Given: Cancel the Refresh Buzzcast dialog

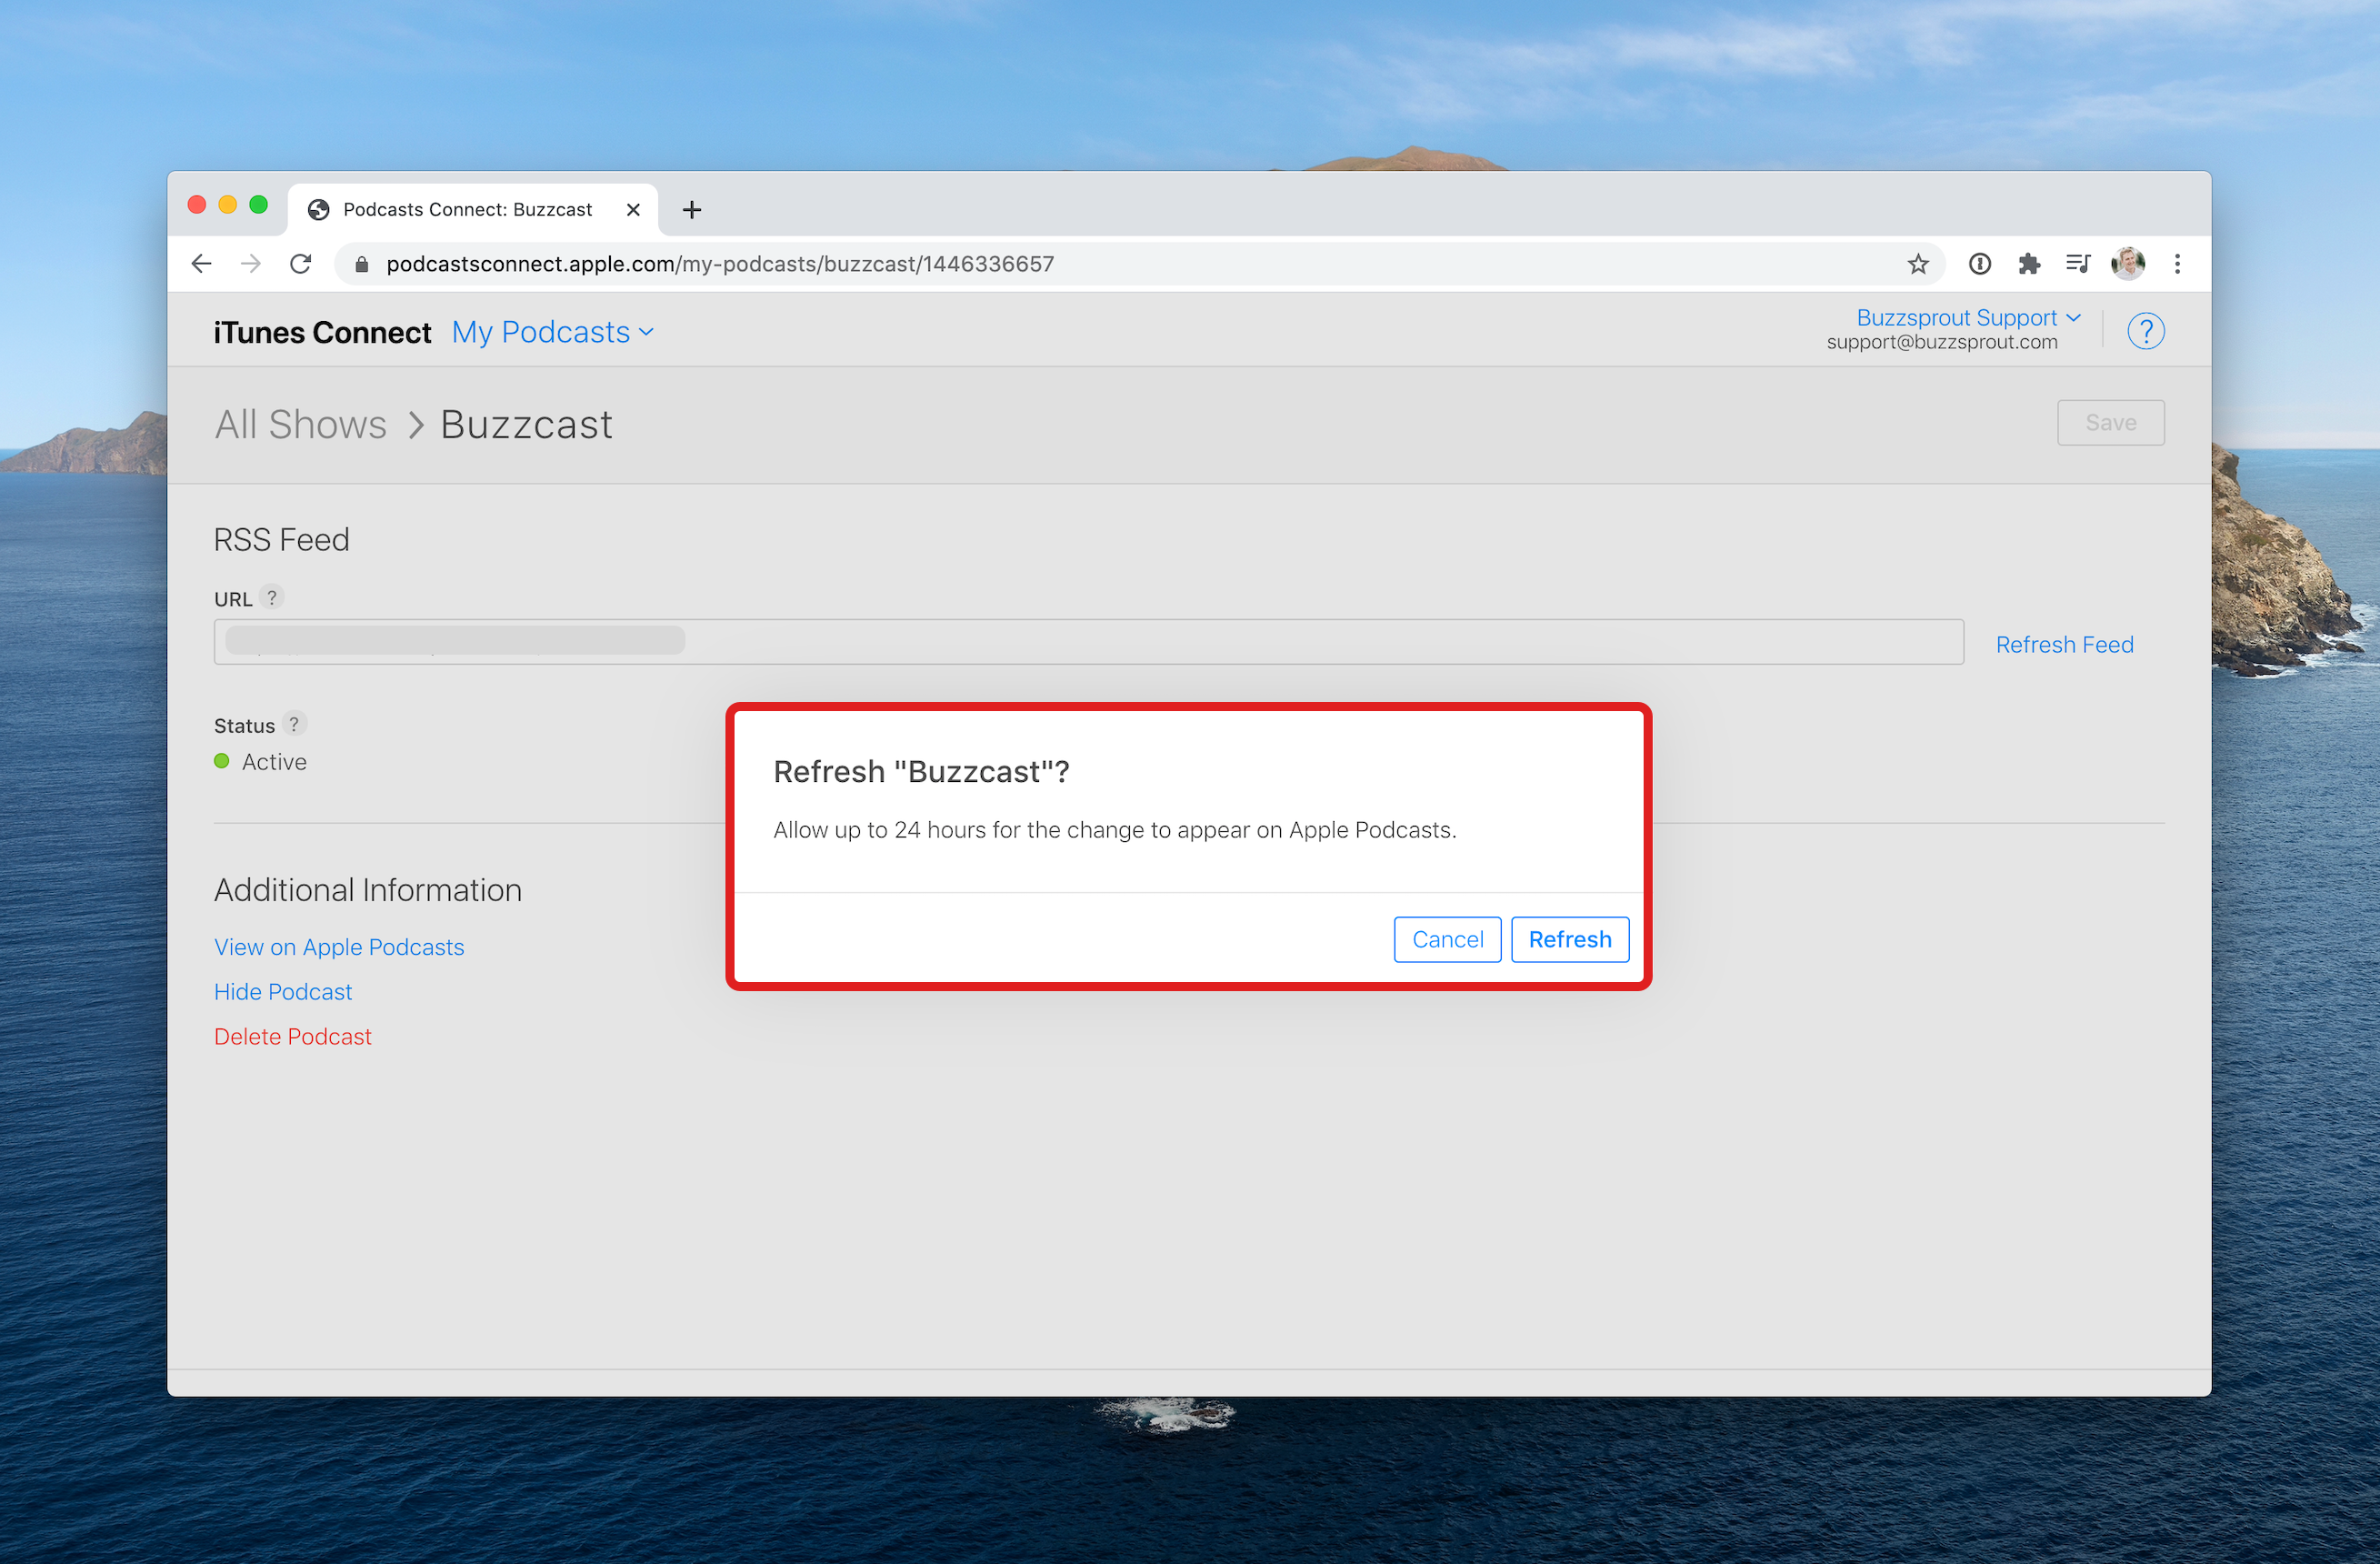Looking at the screenshot, I should click(1447, 939).
